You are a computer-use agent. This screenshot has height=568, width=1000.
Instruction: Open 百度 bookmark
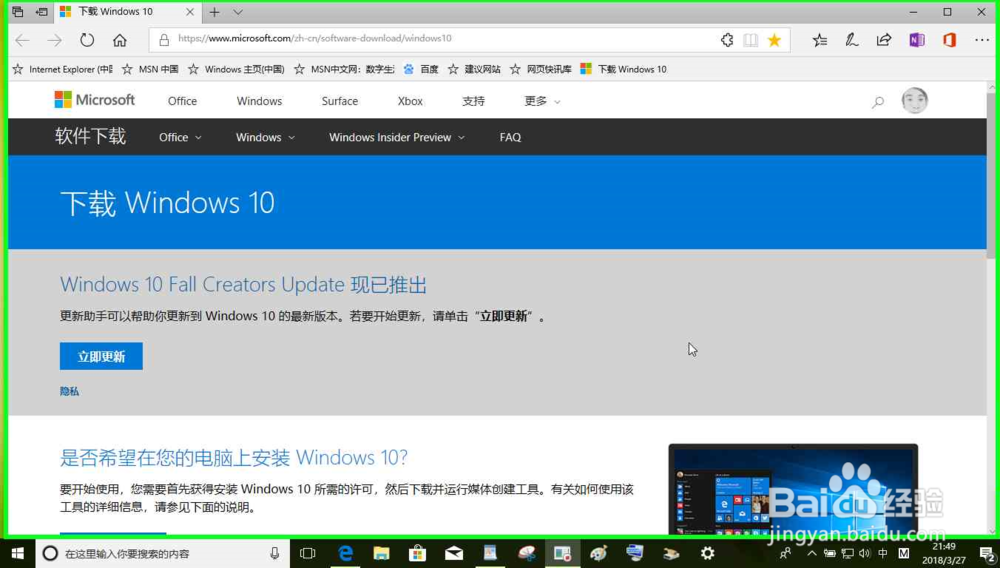tap(421, 69)
